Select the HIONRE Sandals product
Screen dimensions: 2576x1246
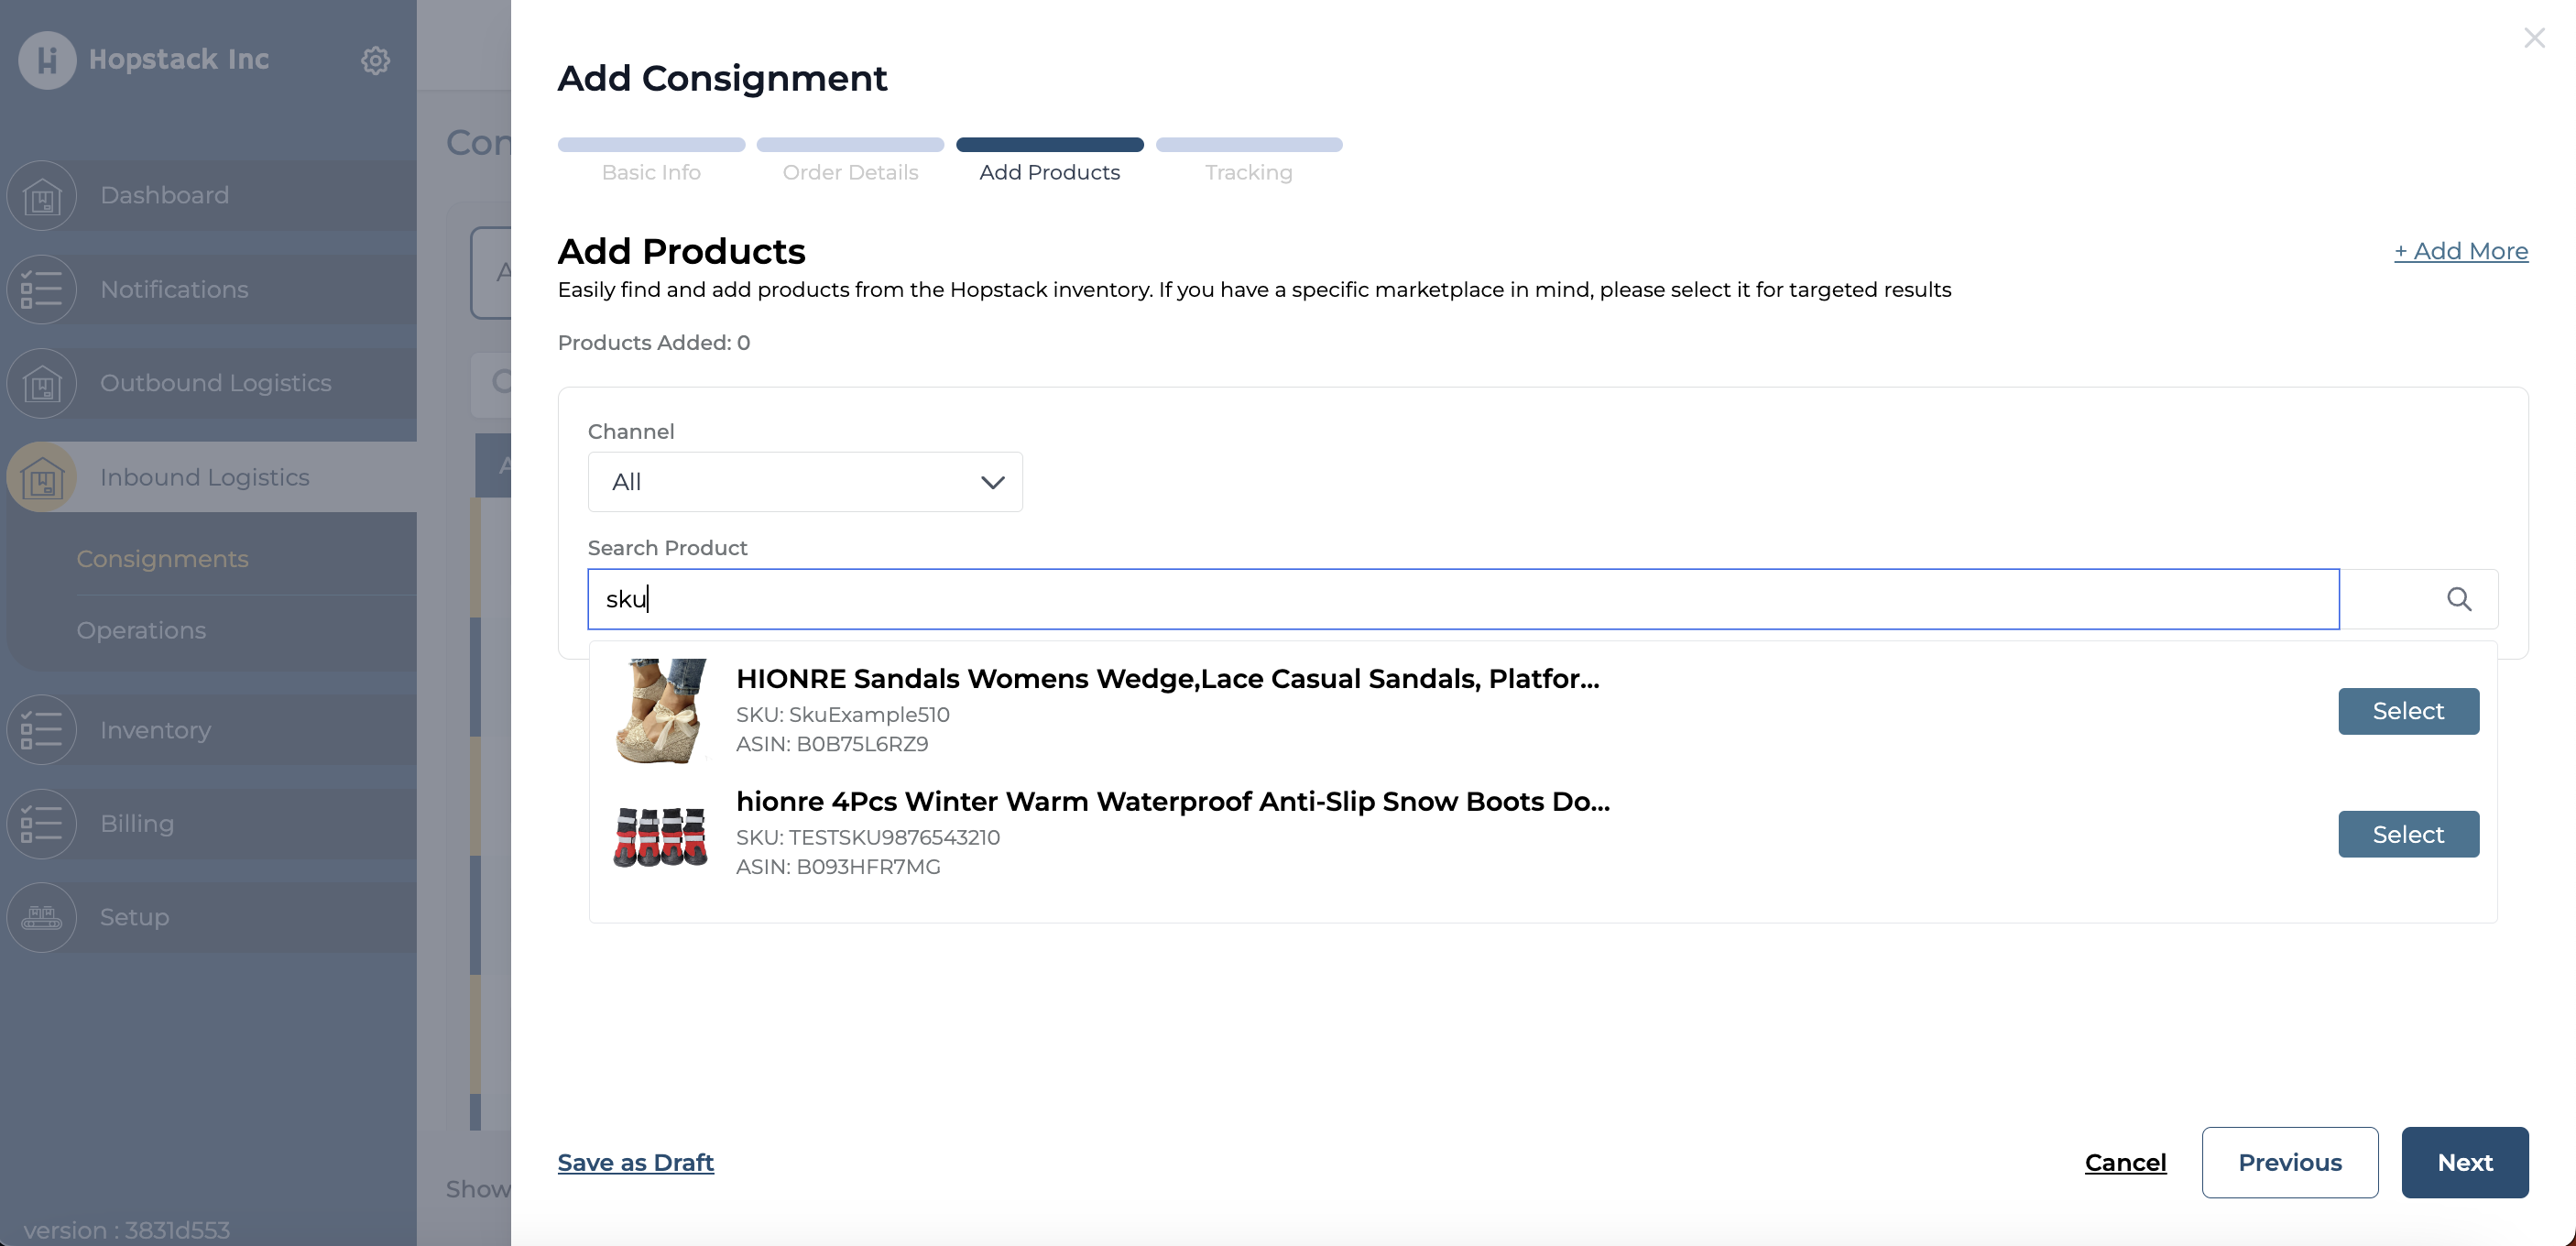(x=2407, y=711)
